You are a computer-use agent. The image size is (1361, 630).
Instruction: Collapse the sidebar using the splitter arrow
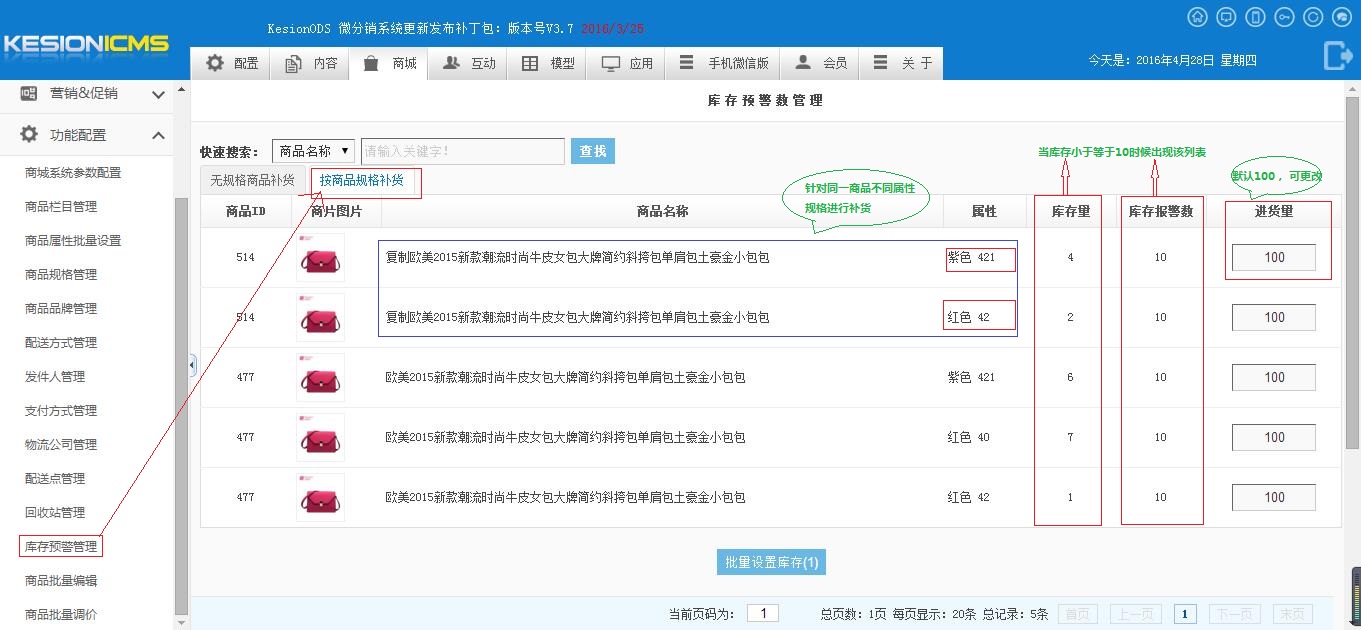click(x=192, y=366)
